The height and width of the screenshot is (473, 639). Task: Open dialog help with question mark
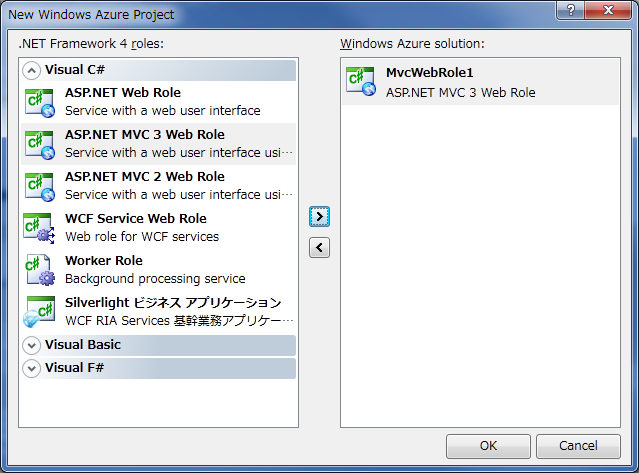coord(570,11)
